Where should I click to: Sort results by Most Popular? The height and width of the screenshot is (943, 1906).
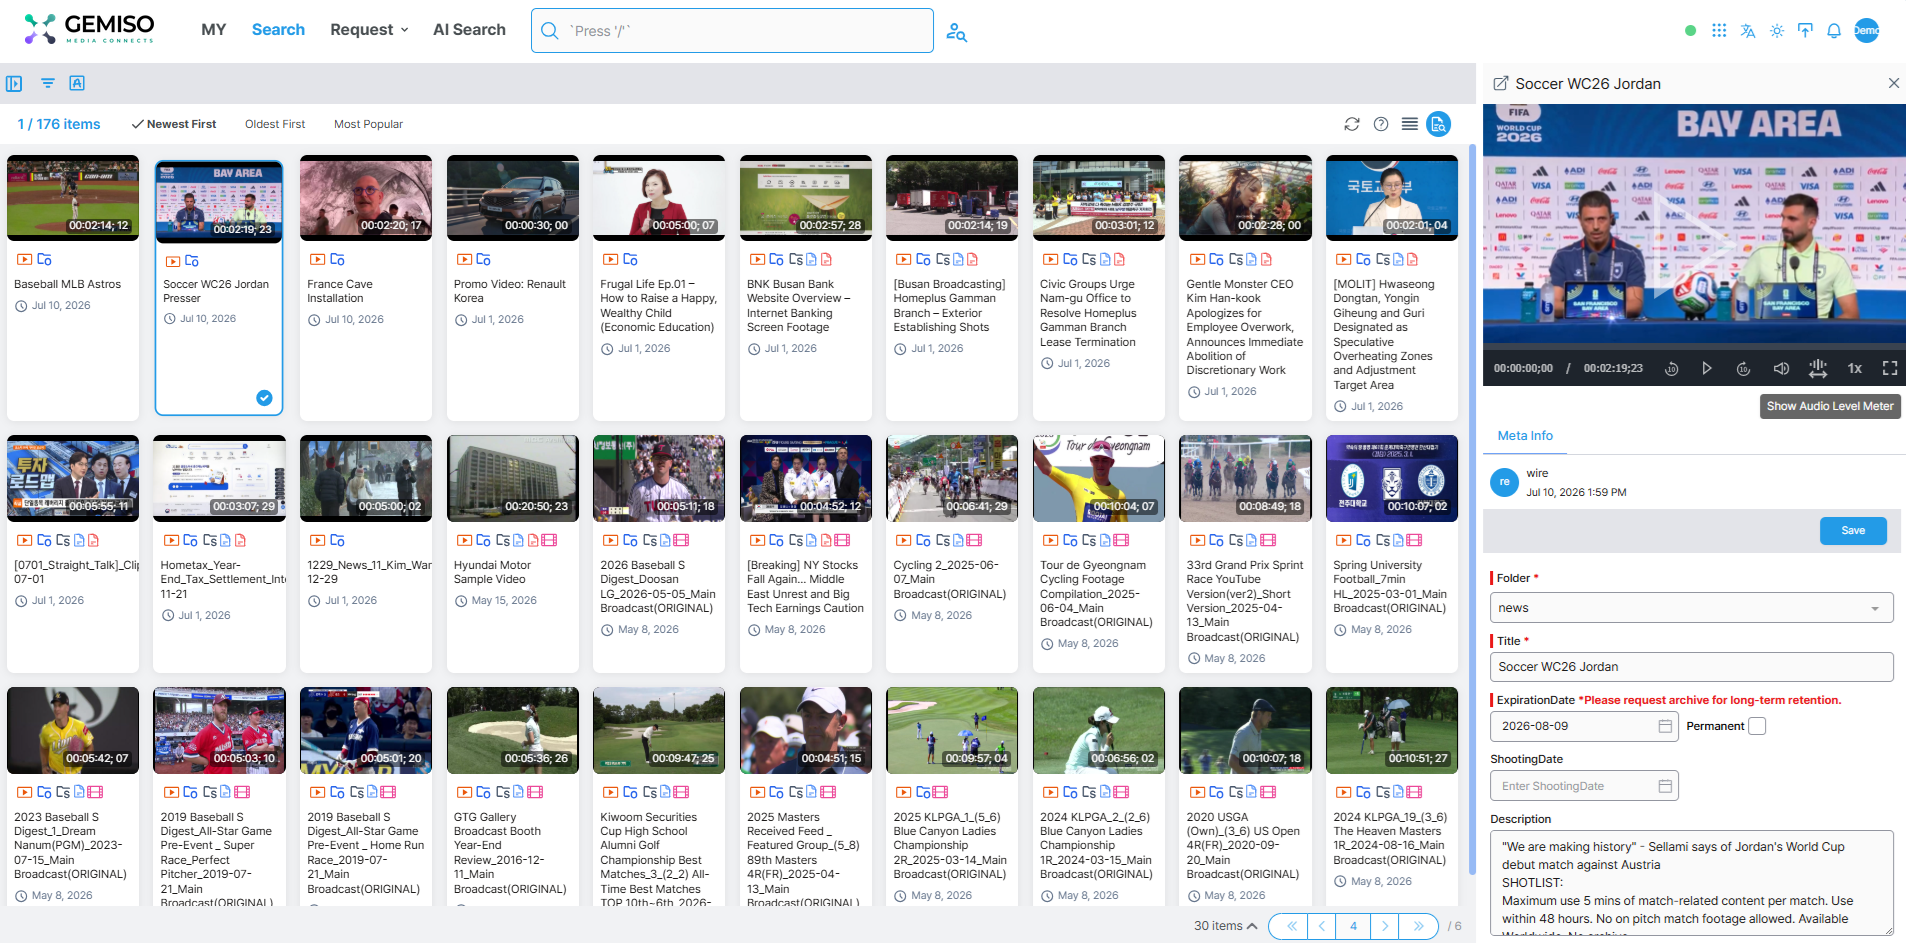[368, 124]
